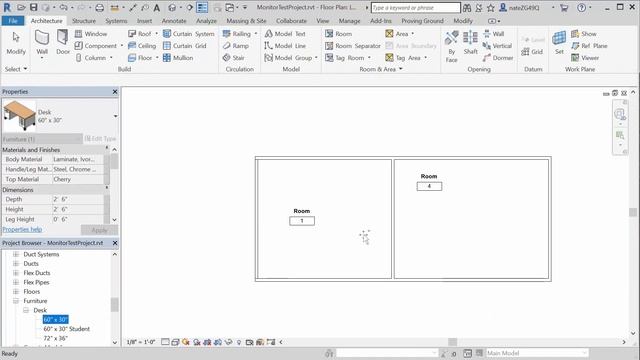Open the Room & Area panel dropdown

point(381,69)
